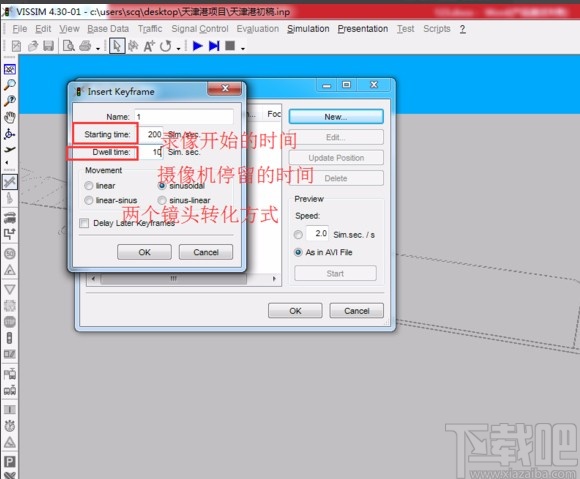
Task: Click the show entire network icon
Action: click(10, 69)
